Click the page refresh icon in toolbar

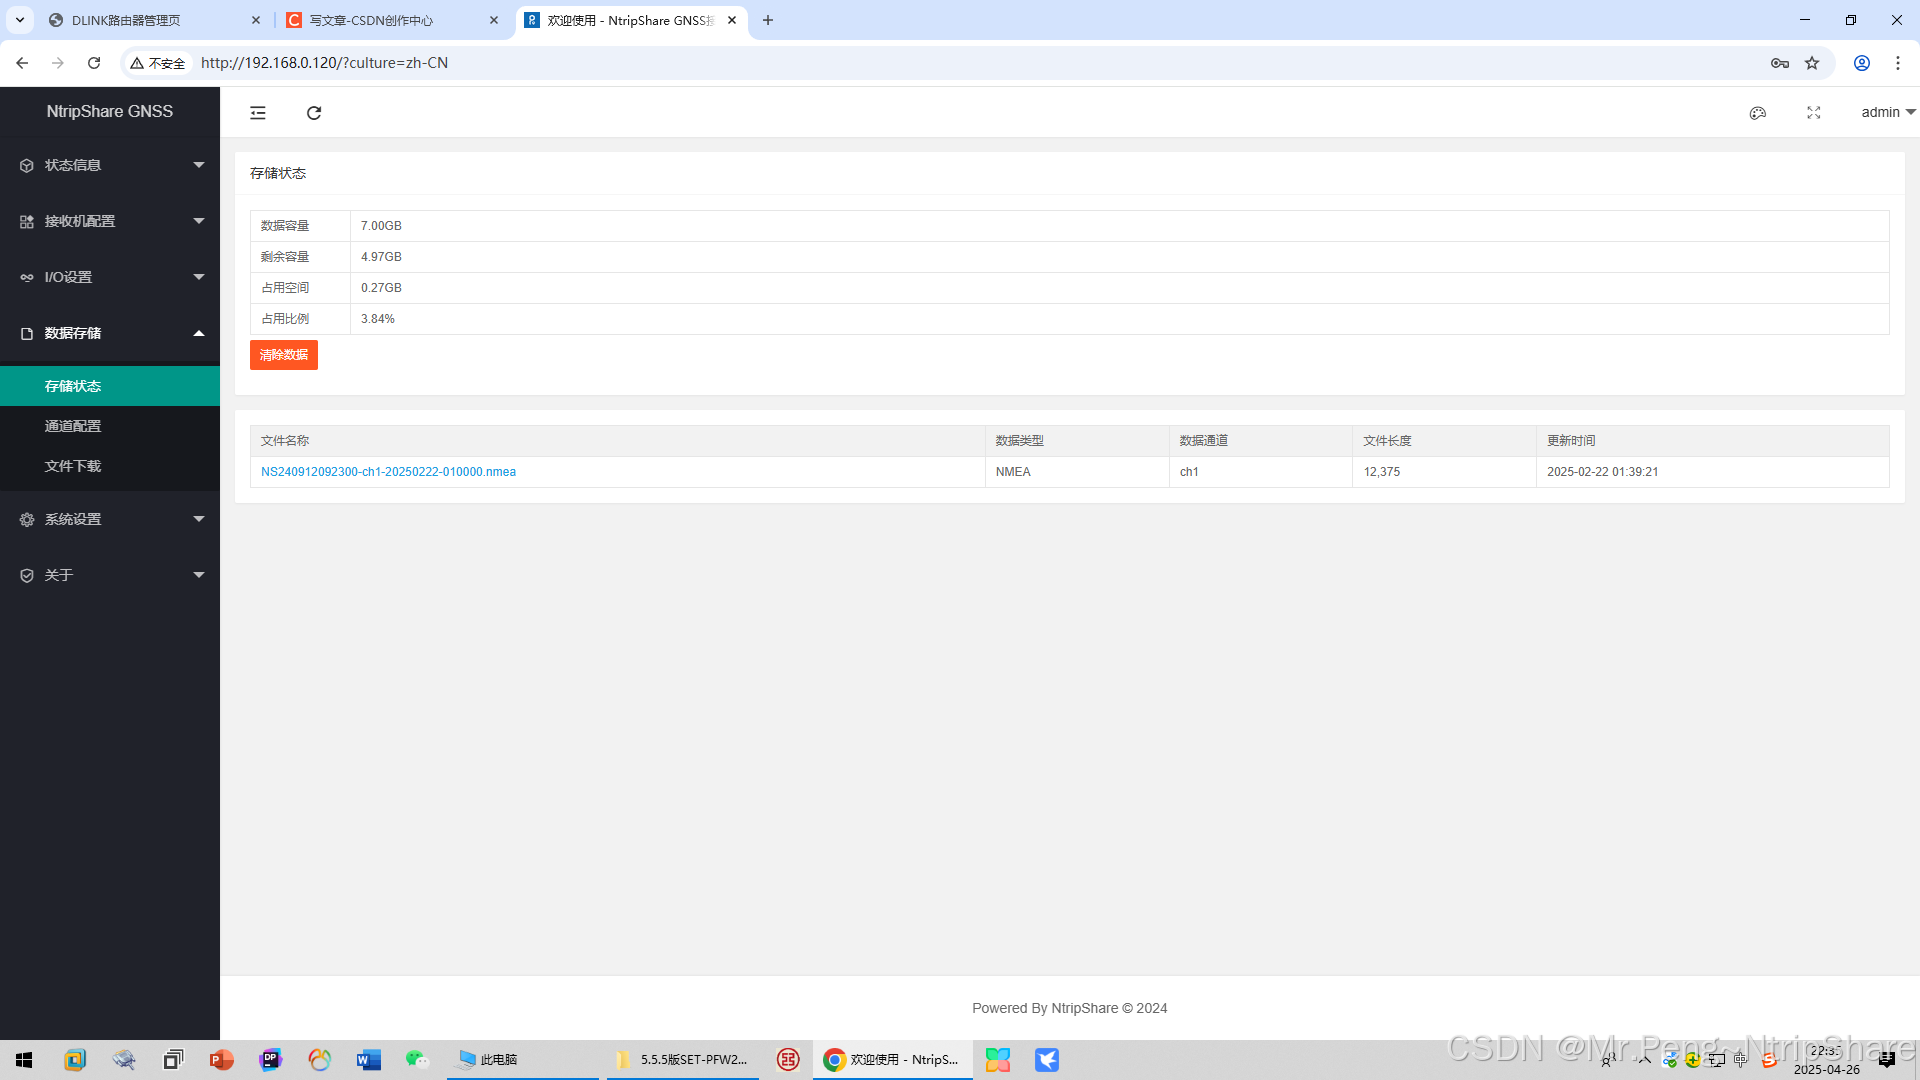(x=314, y=113)
